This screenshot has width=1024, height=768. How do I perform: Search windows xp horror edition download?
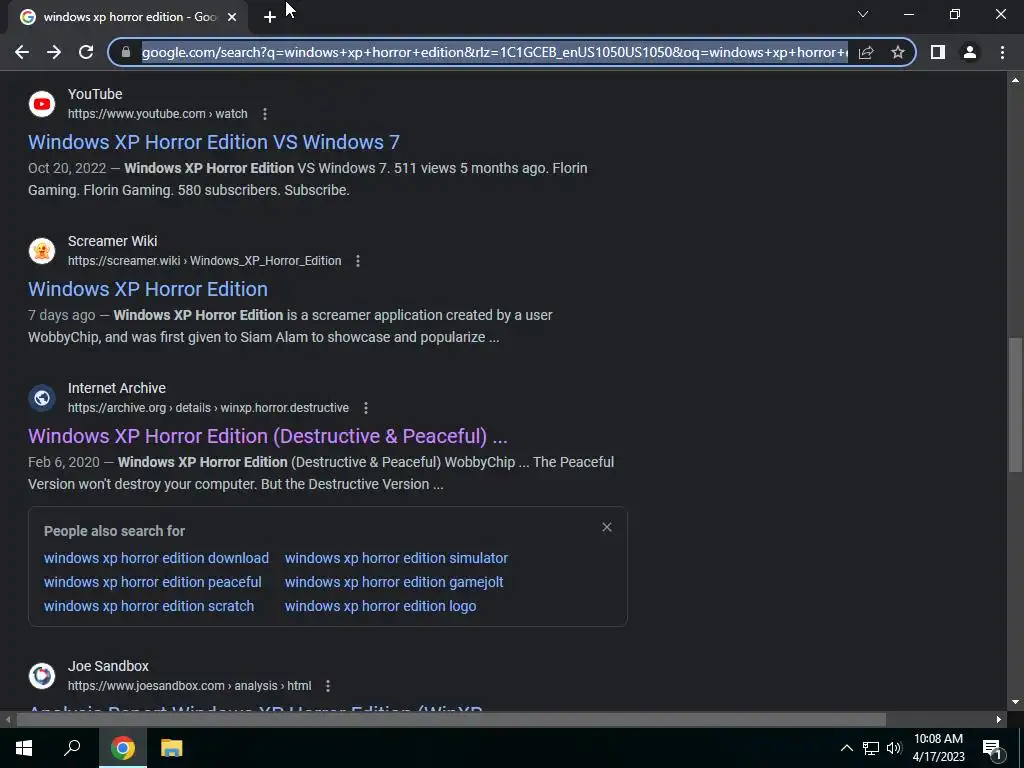156,558
